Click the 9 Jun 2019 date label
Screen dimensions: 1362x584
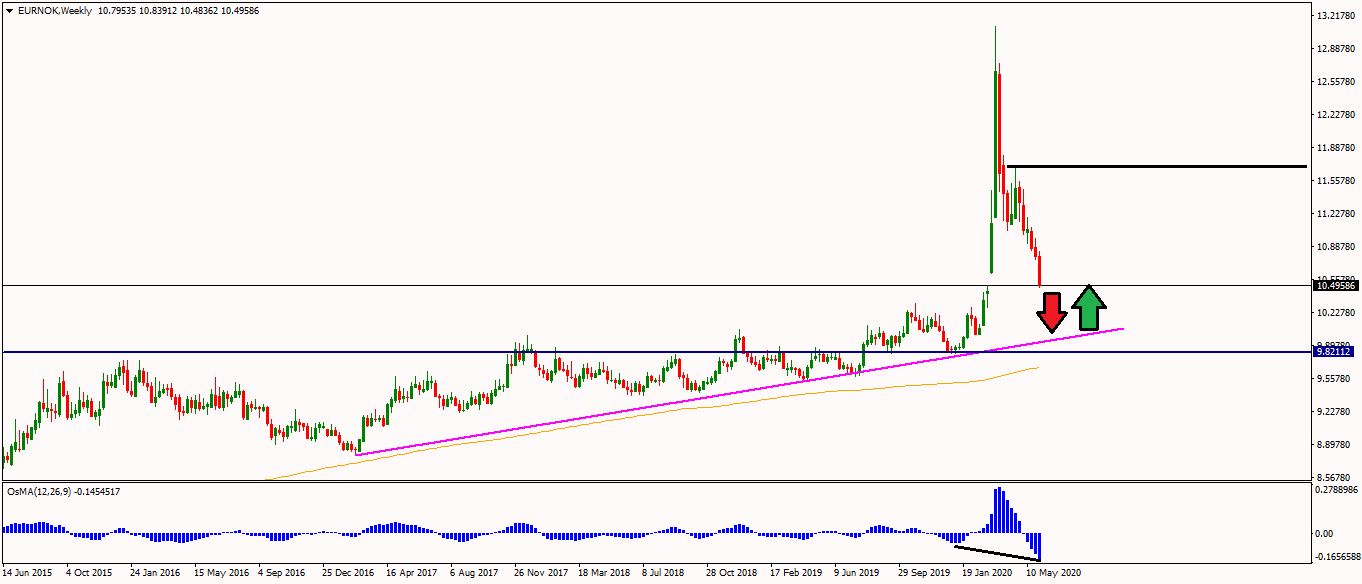[858, 574]
